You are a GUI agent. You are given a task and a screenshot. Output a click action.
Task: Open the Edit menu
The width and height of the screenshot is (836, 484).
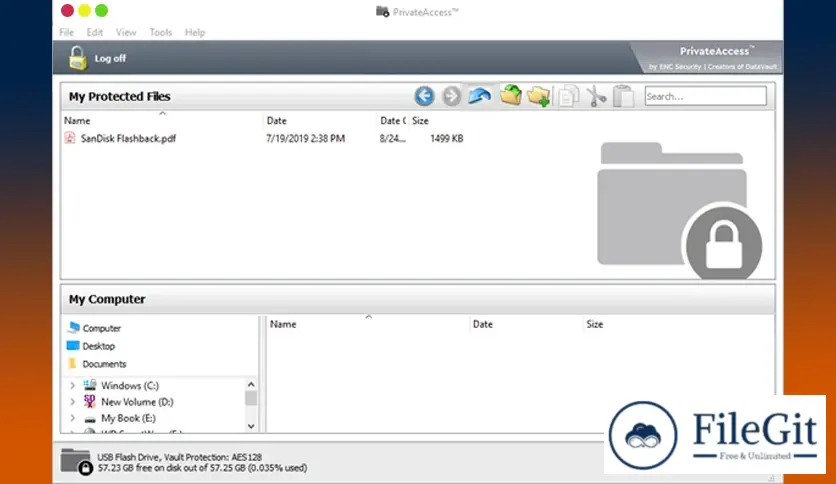point(94,33)
